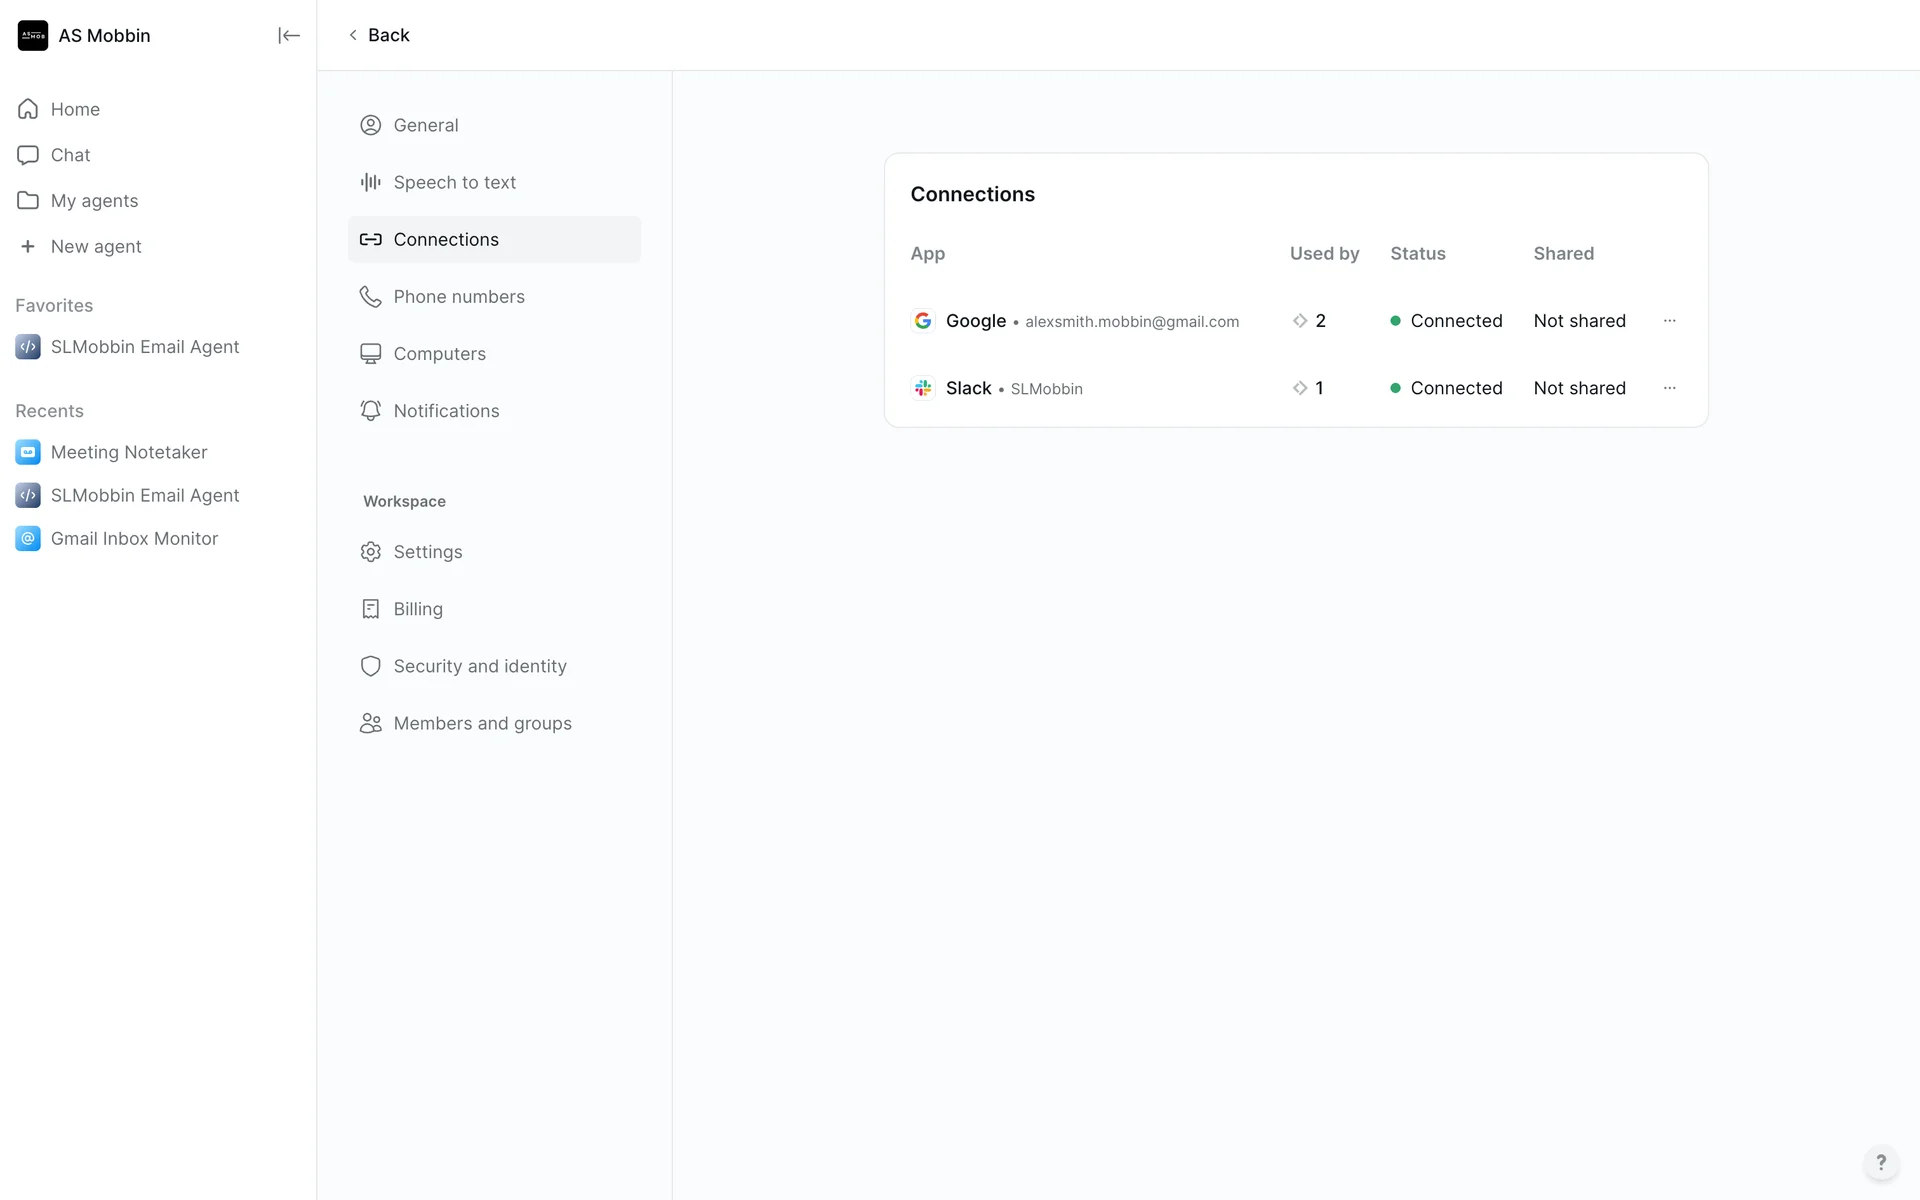The width and height of the screenshot is (1920, 1200).
Task: Open Phone numbers settings
Action: tap(458, 297)
